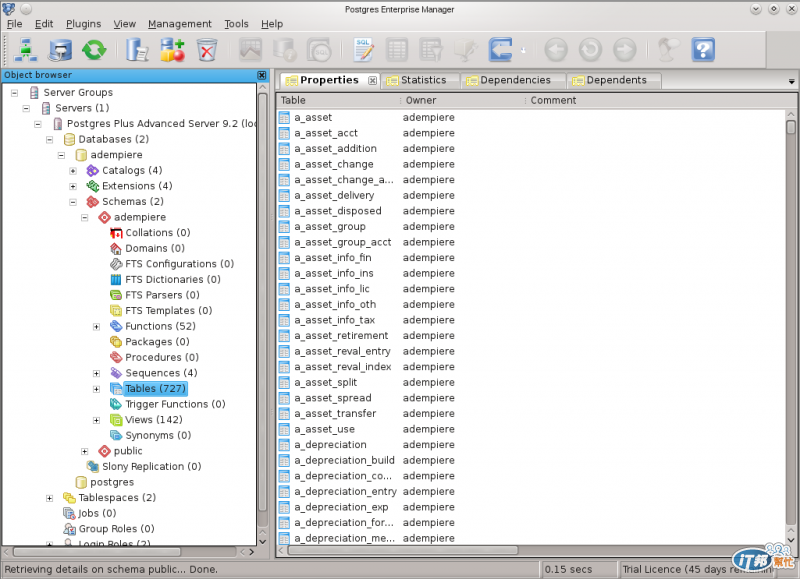Screen dimensions: 800x579
Task: Select Jobs (0) in tree
Action: 97,513
